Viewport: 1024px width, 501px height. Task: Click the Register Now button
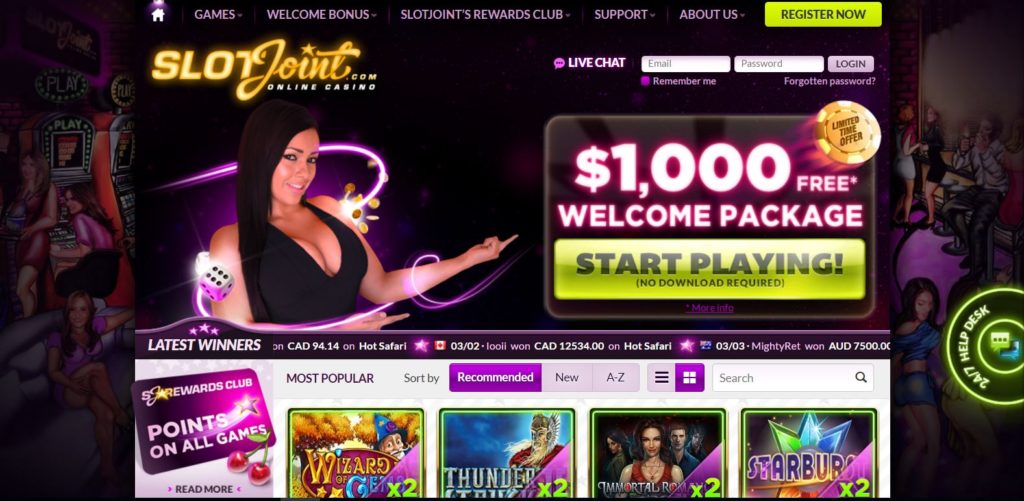click(823, 14)
